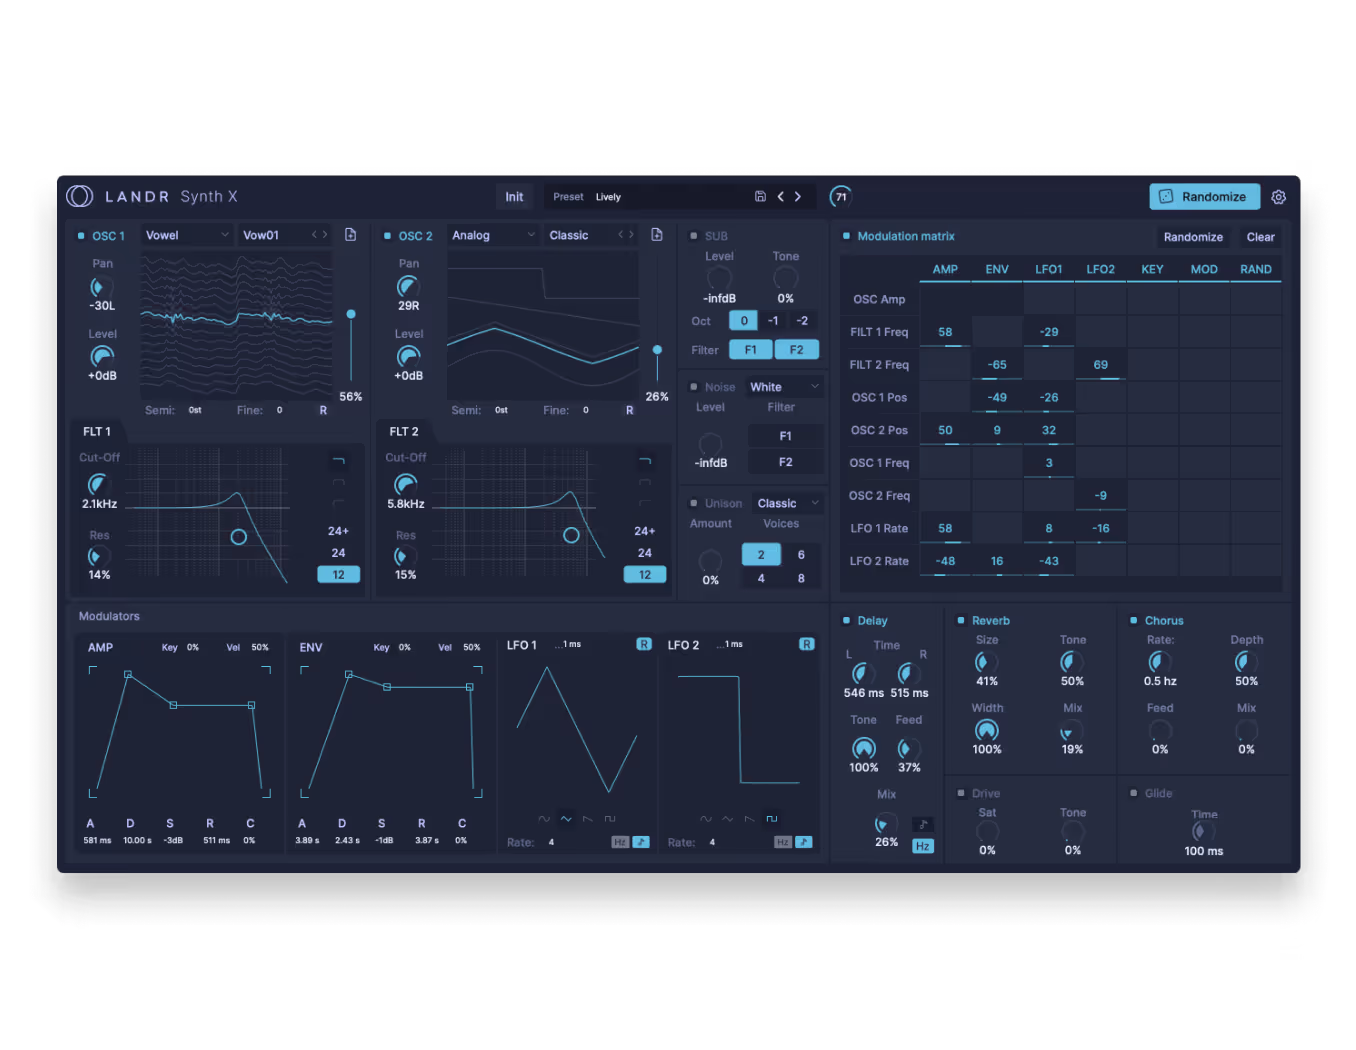Click the OSC 1 Pan knob
This screenshot has height=1050, width=1356.
[102, 287]
